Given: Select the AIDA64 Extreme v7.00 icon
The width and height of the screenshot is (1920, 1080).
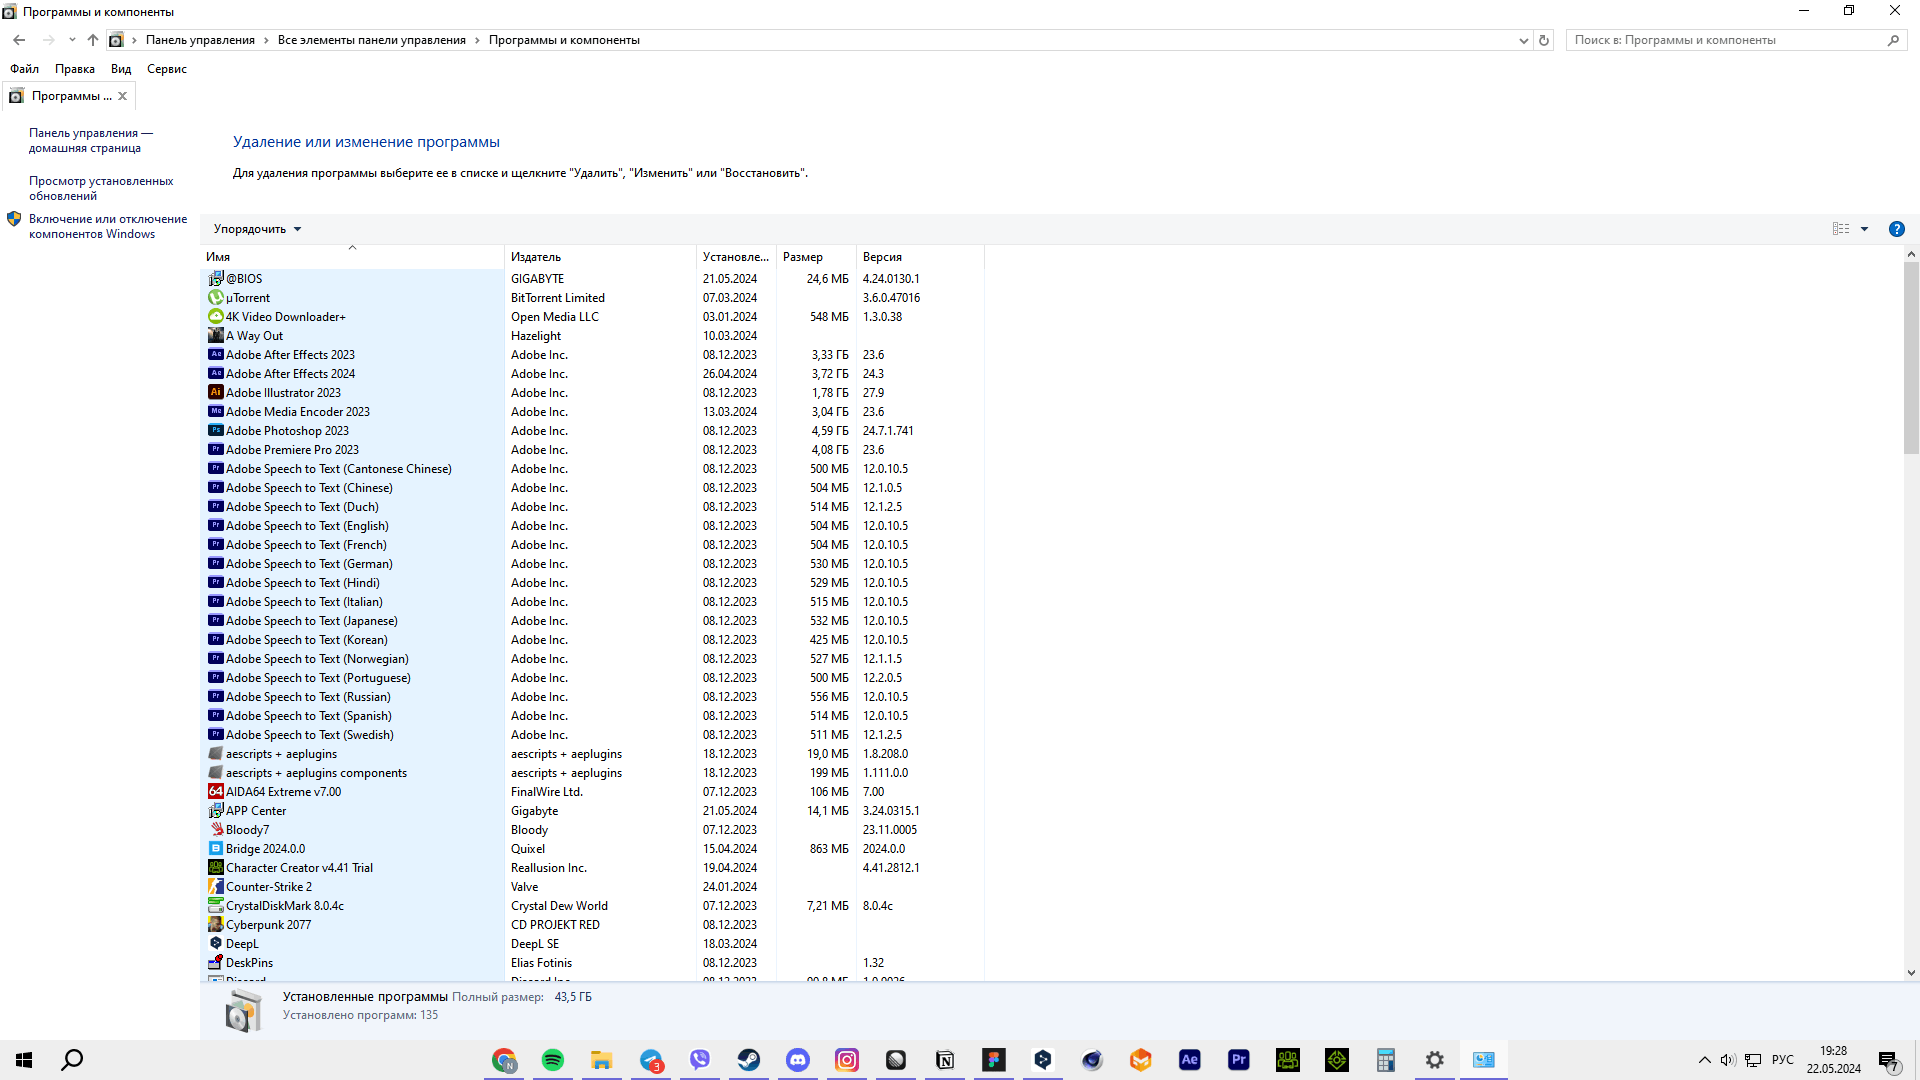Looking at the screenshot, I should tap(215, 792).
